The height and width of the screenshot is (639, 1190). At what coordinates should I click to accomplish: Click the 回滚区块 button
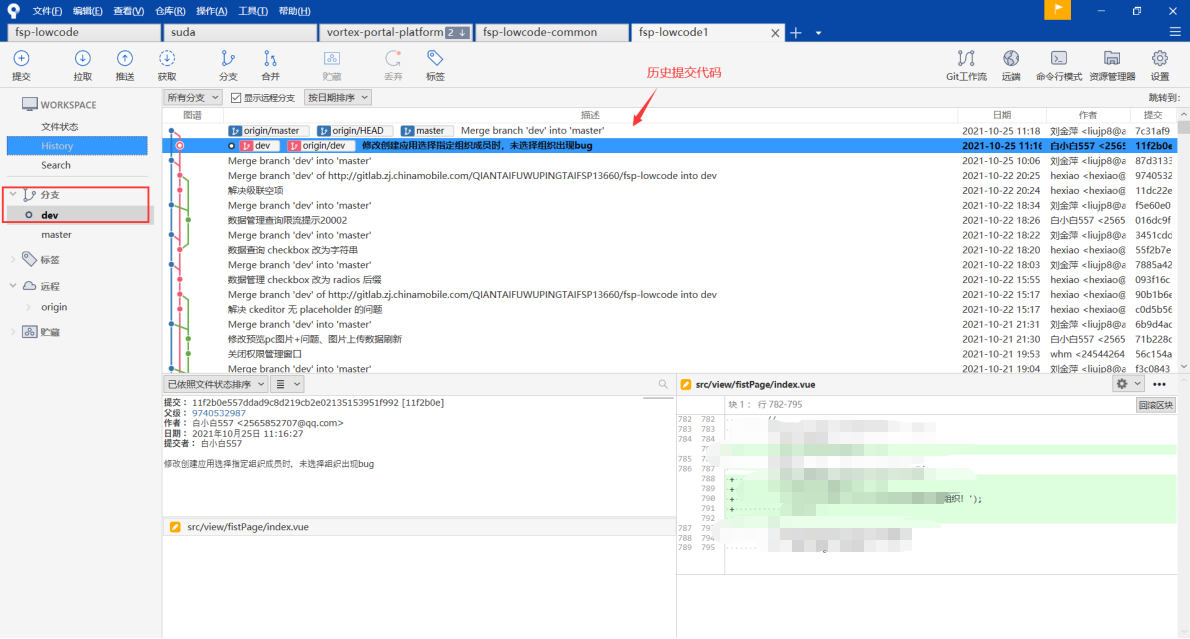[1155, 404]
